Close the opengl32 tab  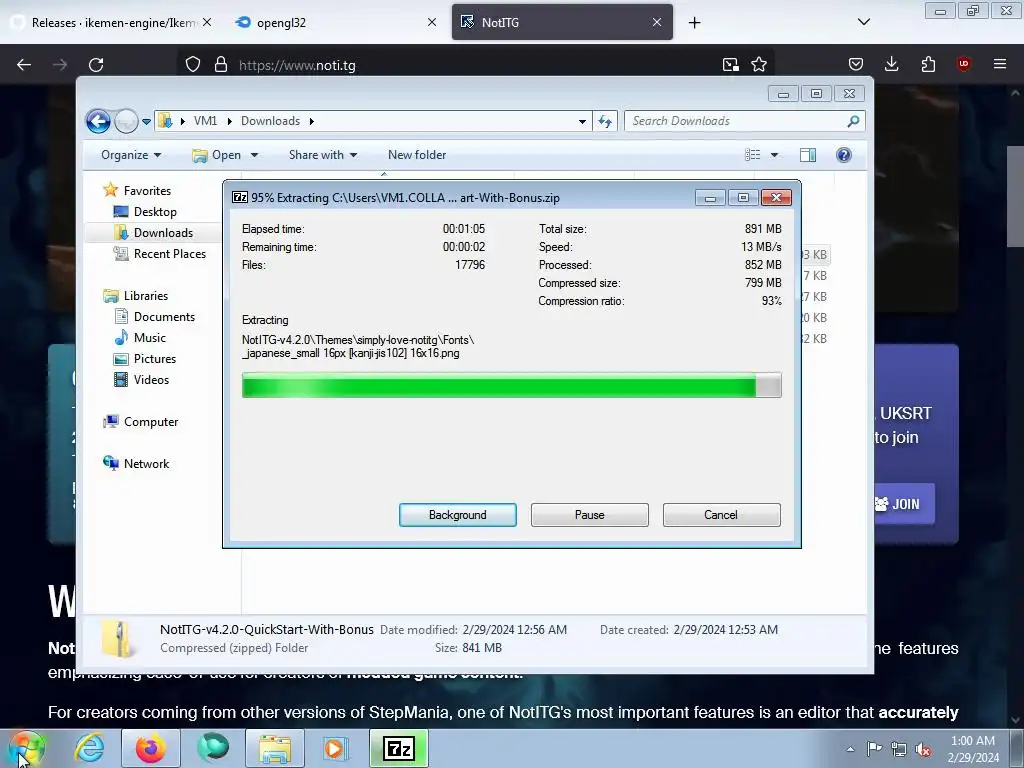432,22
